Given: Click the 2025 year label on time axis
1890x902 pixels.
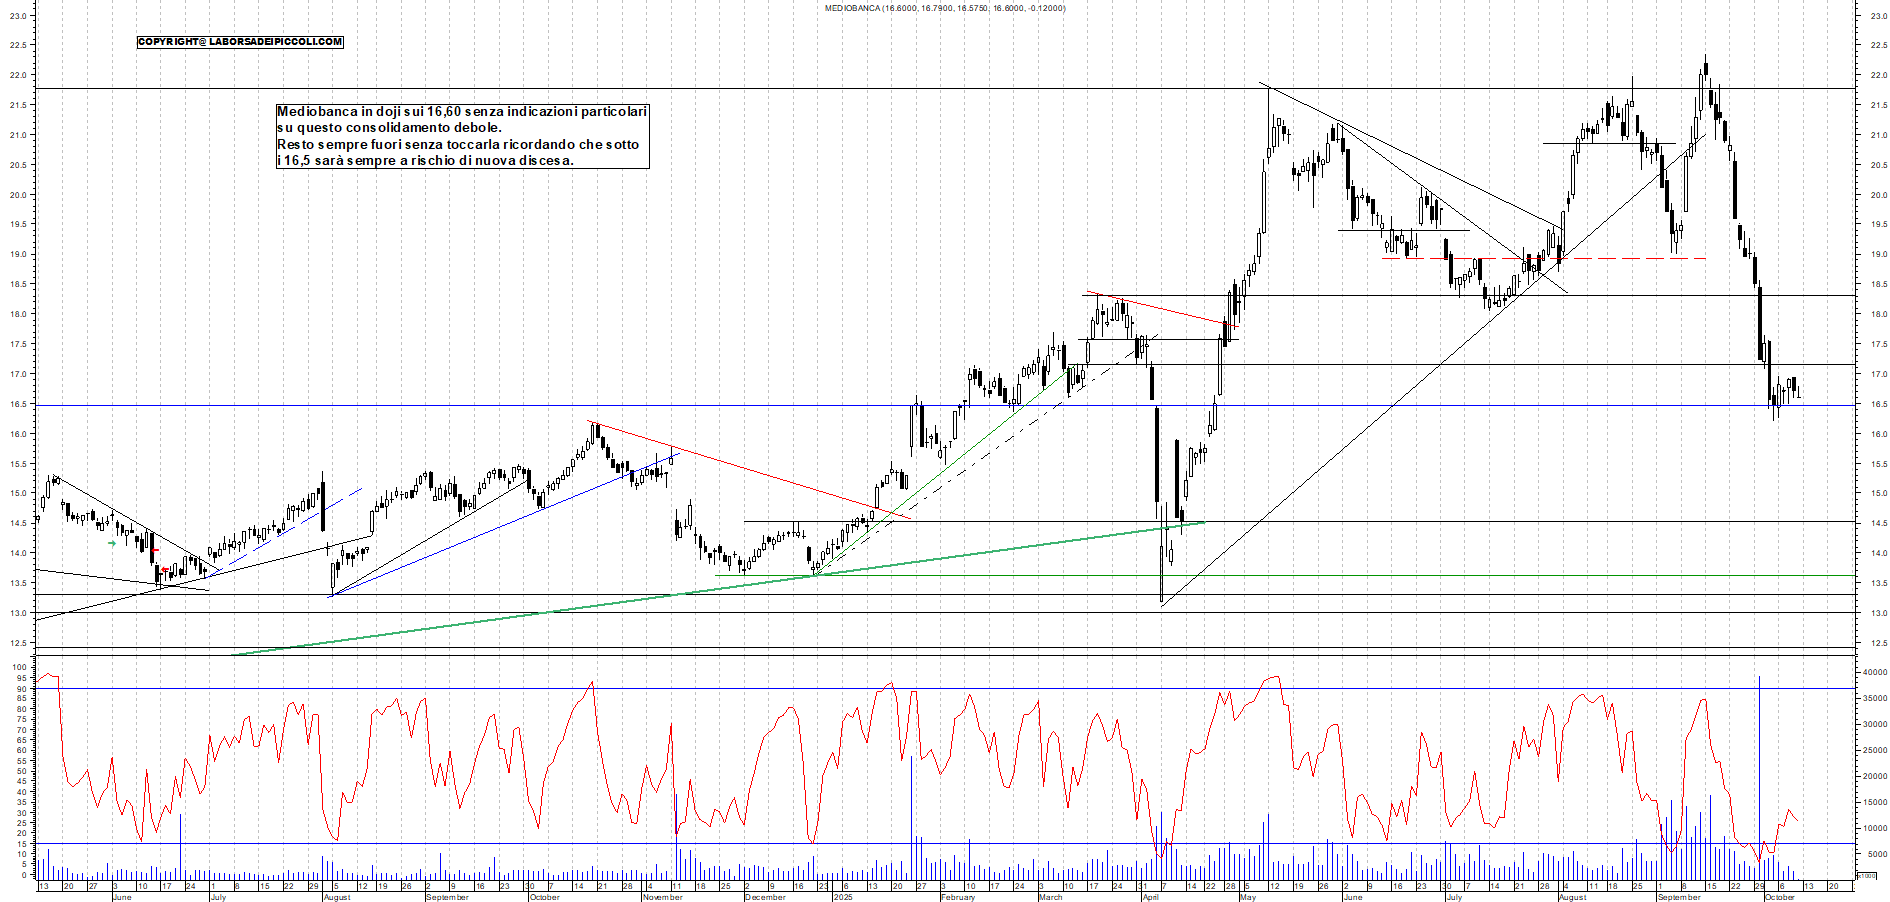Looking at the screenshot, I should pyautogui.click(x=843, y=897).
